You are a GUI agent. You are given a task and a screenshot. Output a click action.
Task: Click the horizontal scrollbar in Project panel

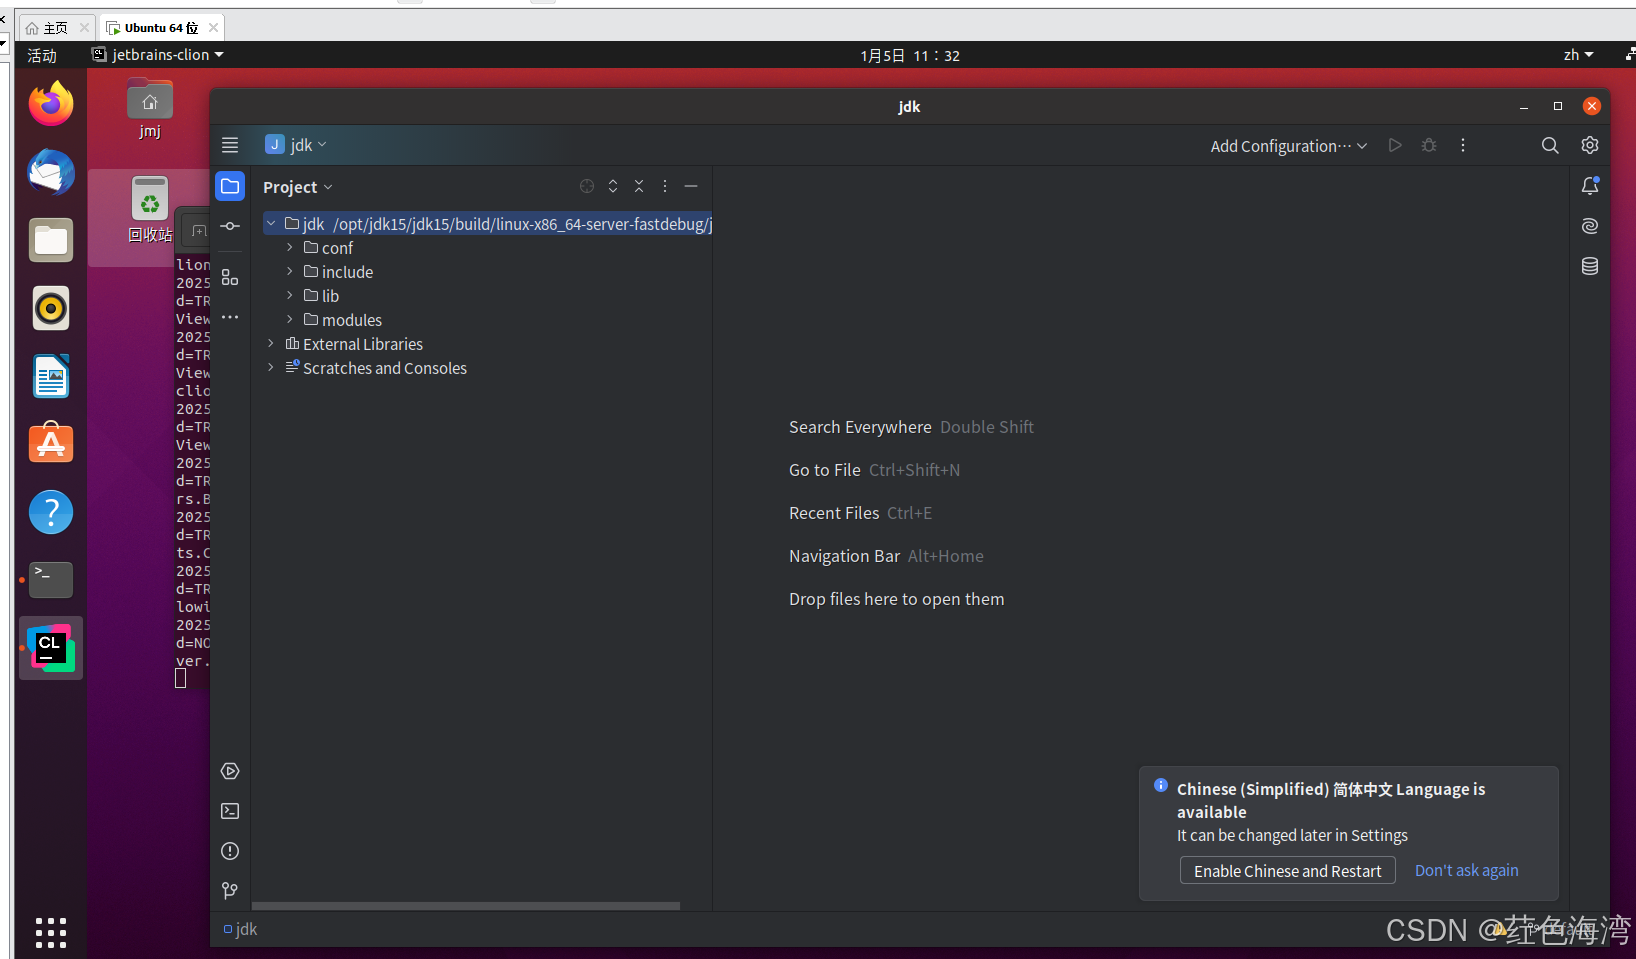[466, 906]
